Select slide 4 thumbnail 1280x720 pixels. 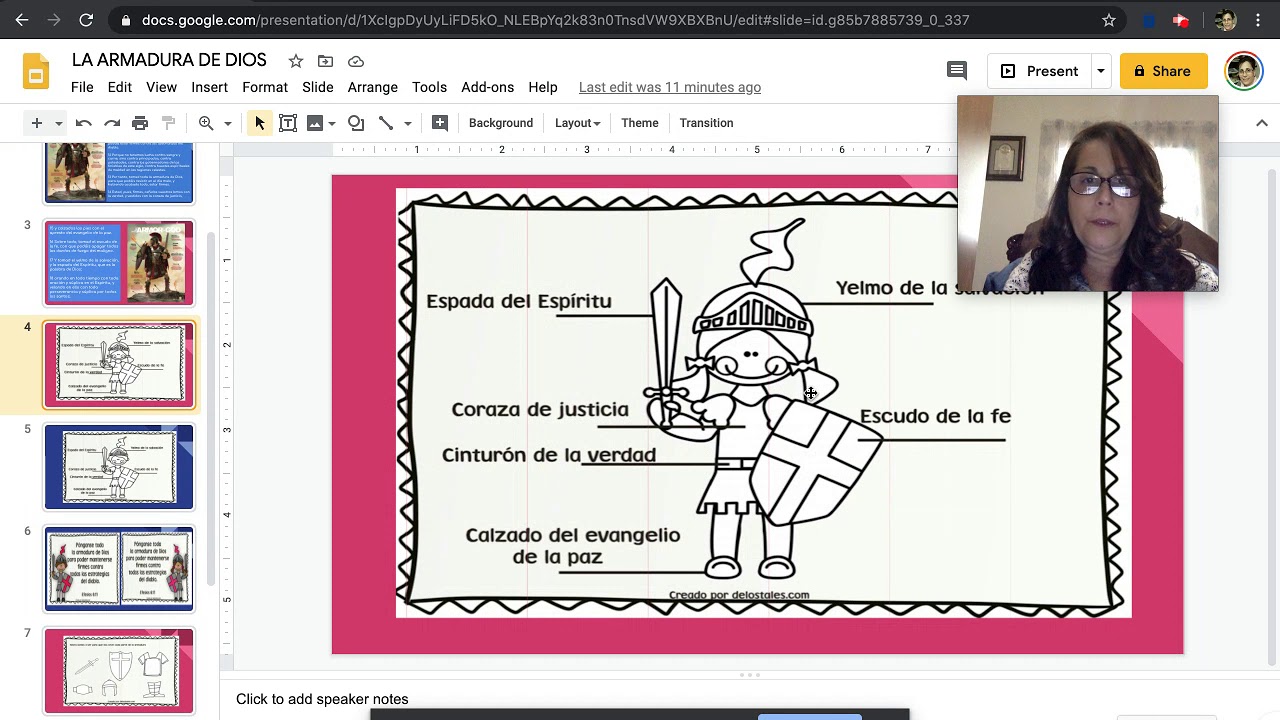pos(119,365)
